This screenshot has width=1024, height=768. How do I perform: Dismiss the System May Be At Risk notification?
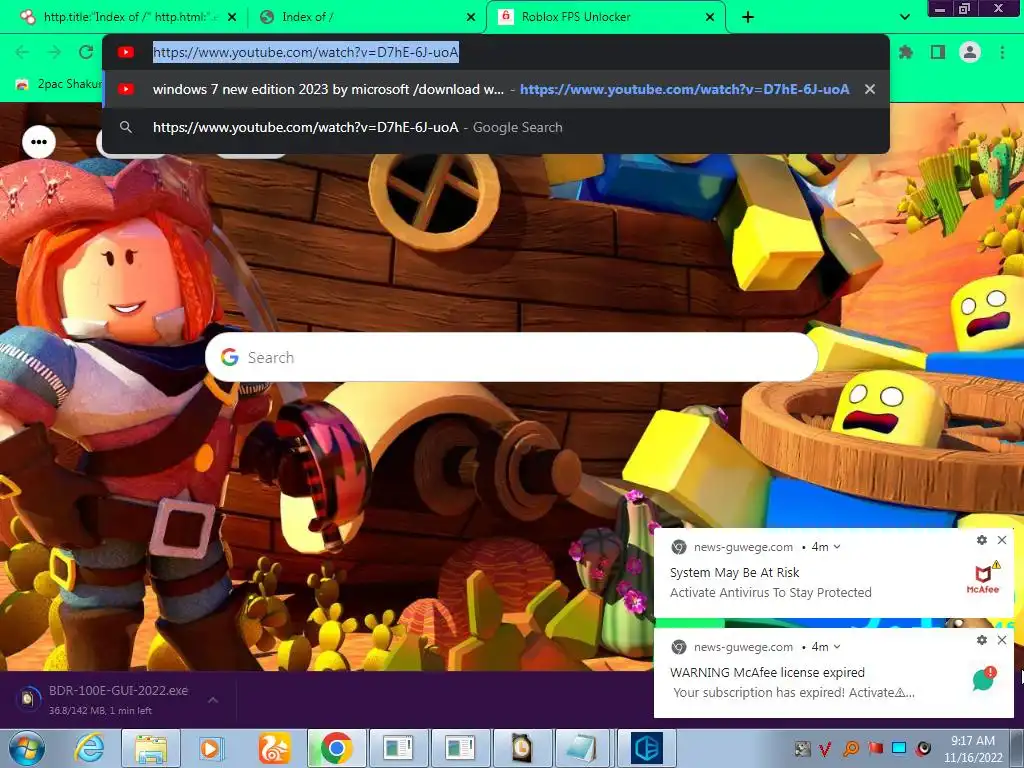(1002, 540)
